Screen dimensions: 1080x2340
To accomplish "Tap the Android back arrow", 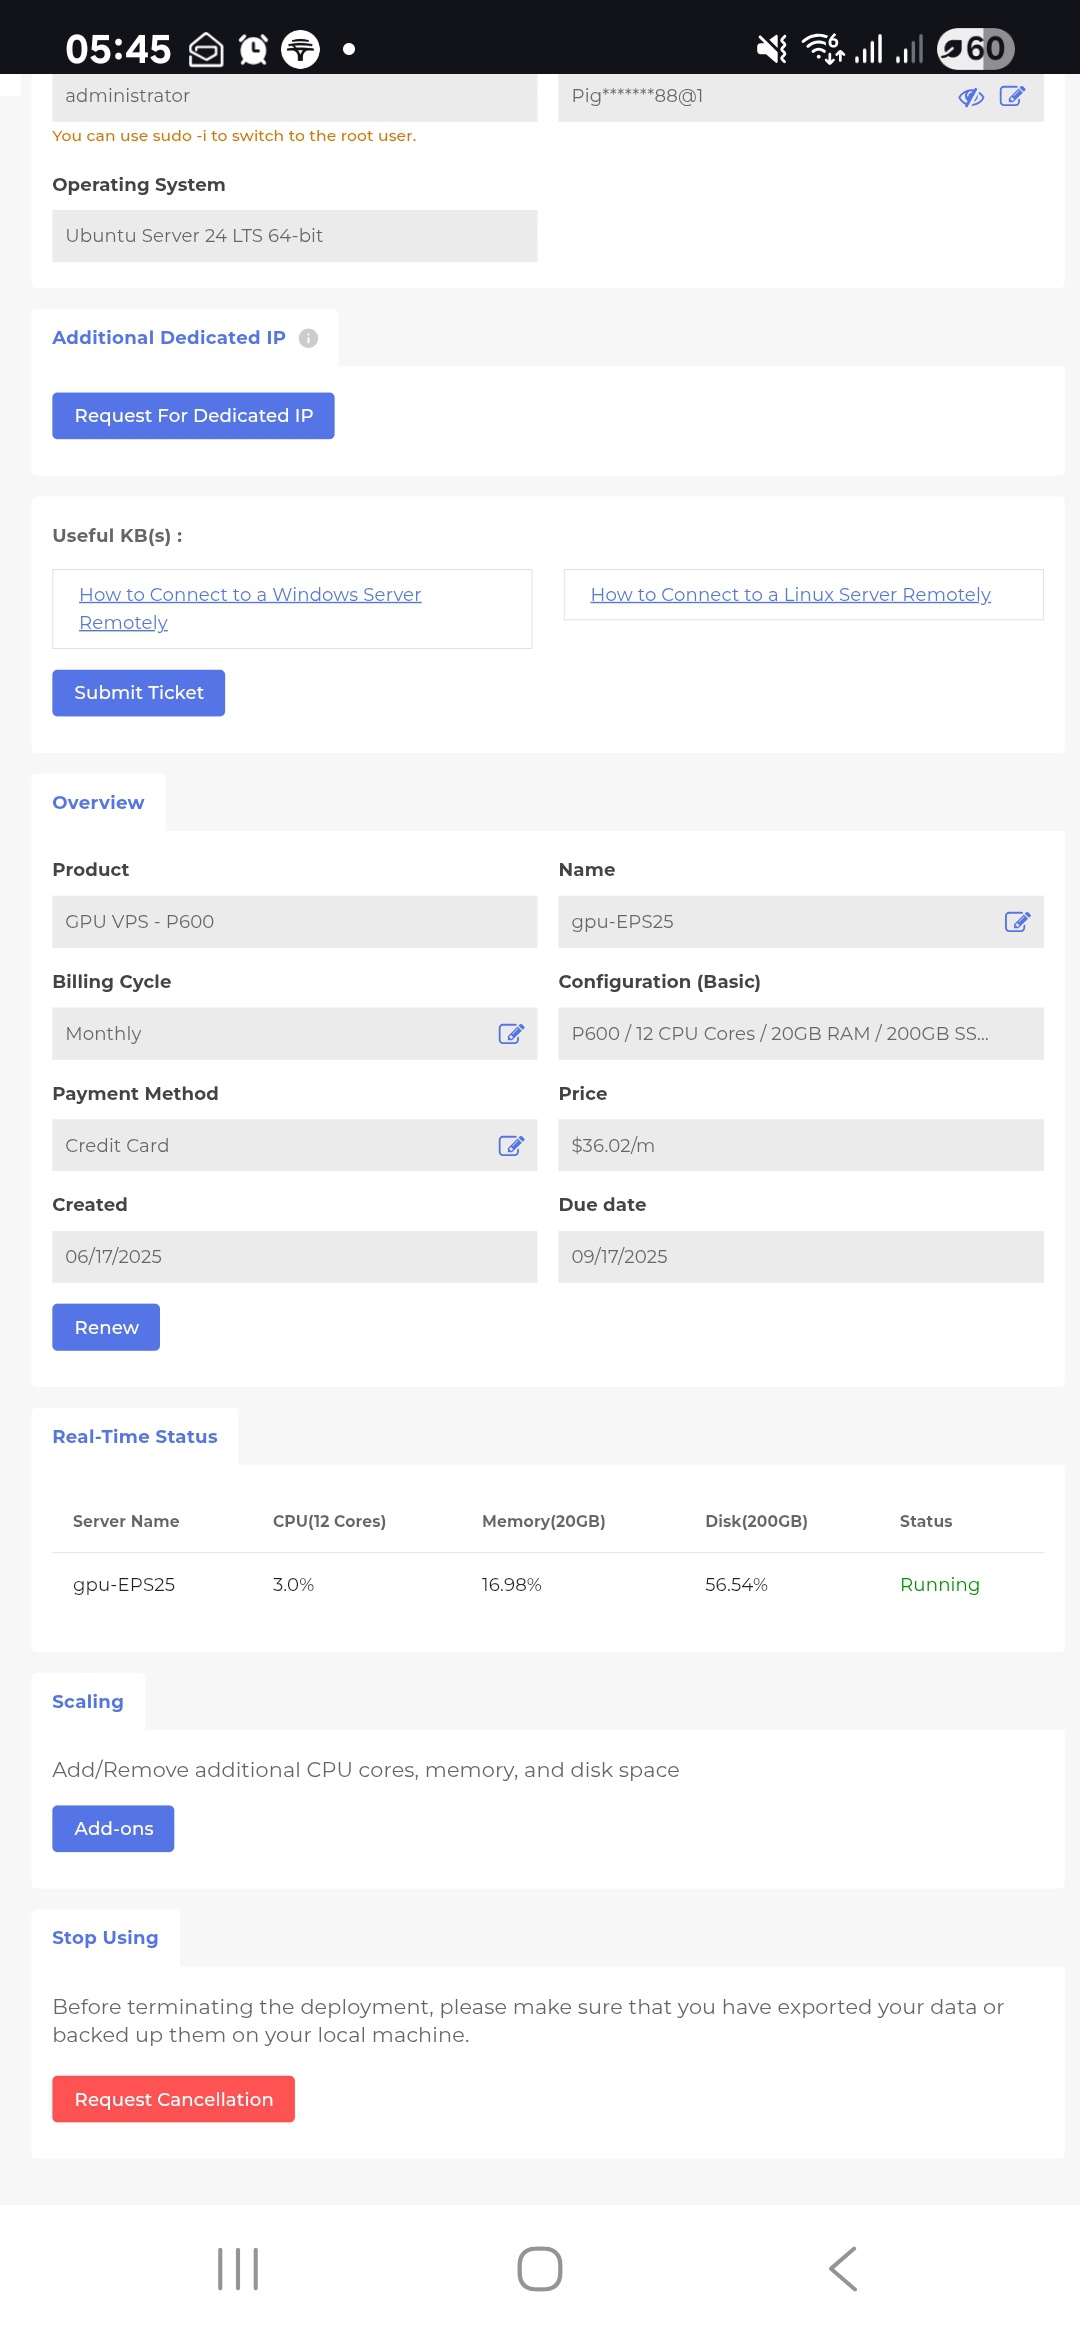I will pos(843,2269).
